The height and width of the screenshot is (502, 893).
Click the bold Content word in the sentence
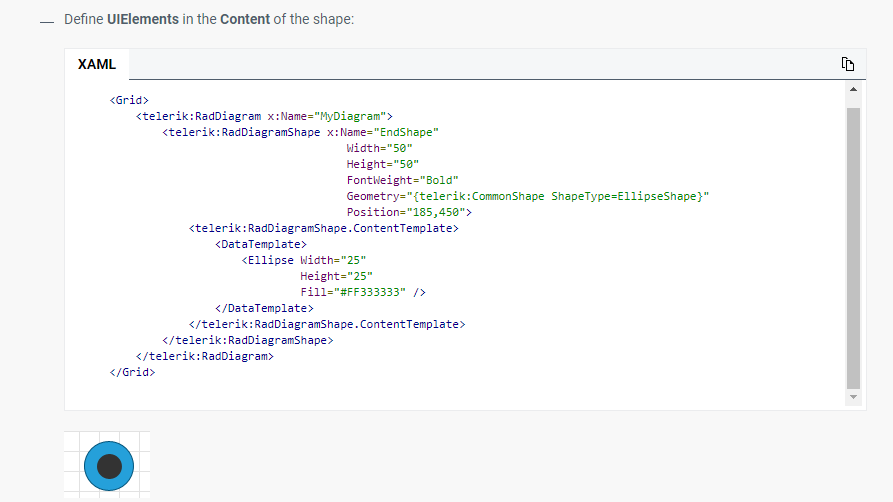[x=245, y=20]
